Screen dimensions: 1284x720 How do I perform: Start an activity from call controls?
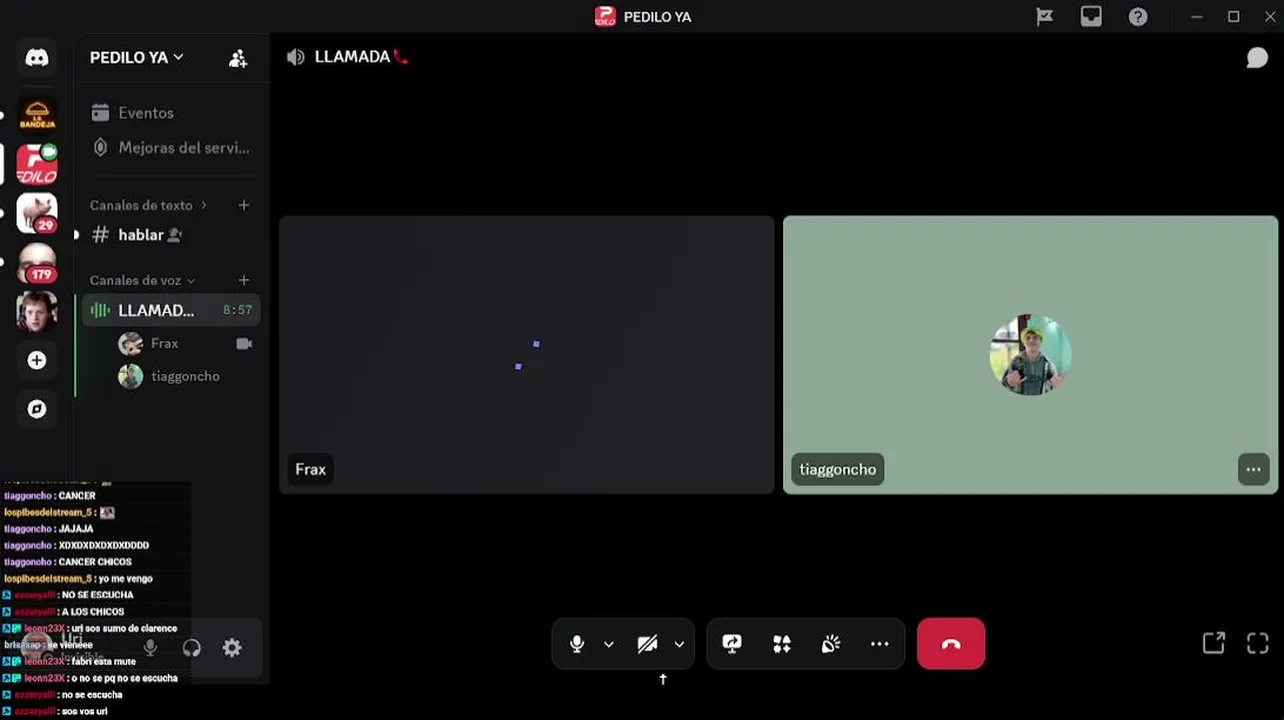[x=782, y=644]
